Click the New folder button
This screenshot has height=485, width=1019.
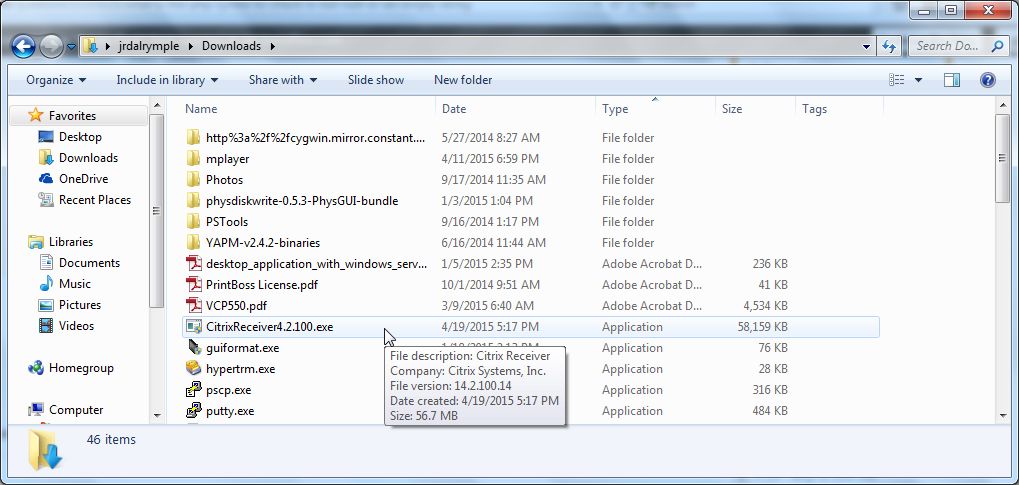[x=462, y=80]
